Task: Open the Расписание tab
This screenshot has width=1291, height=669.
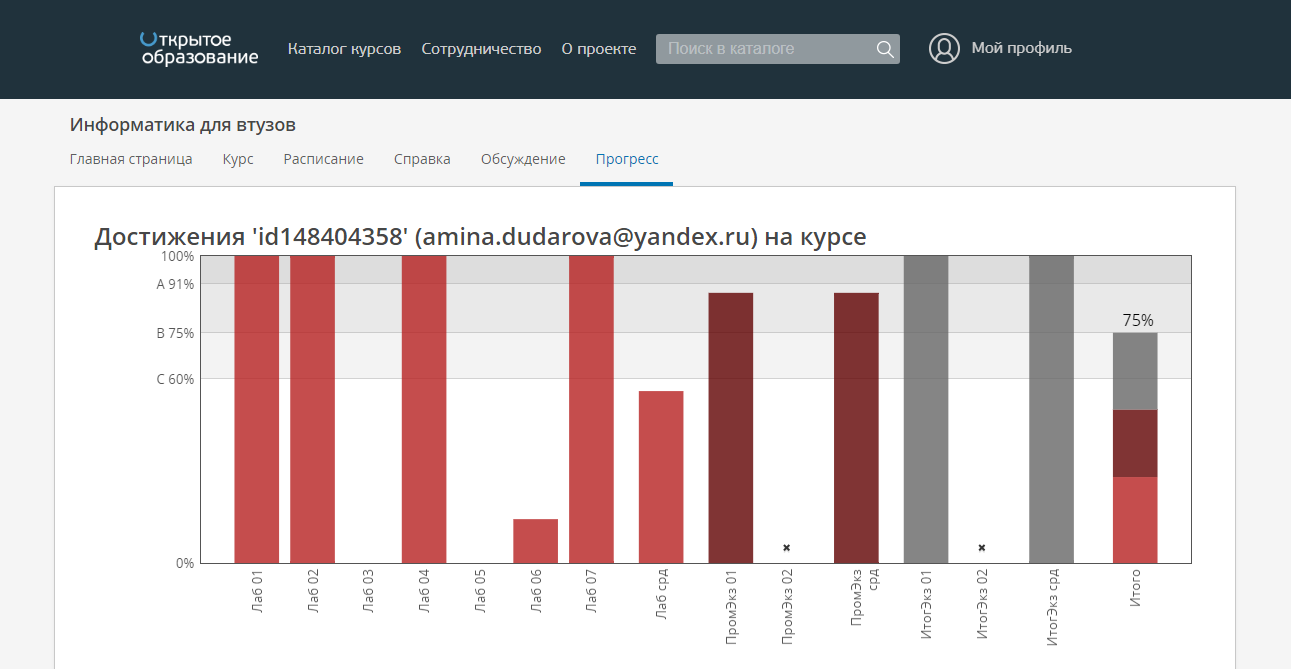Action: [x=323, y=159]
